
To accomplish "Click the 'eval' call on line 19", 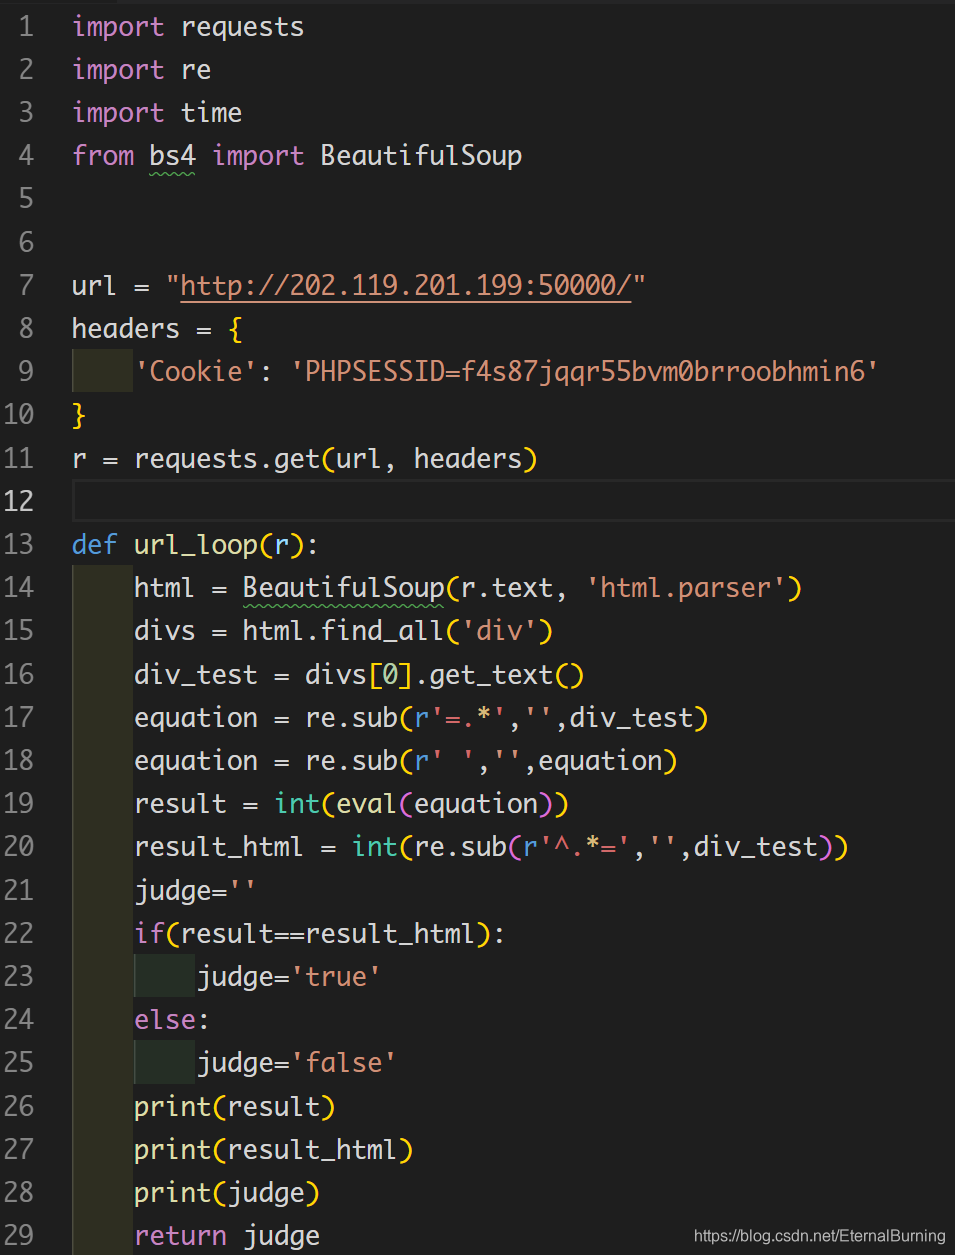I will [x=366, y=804].
